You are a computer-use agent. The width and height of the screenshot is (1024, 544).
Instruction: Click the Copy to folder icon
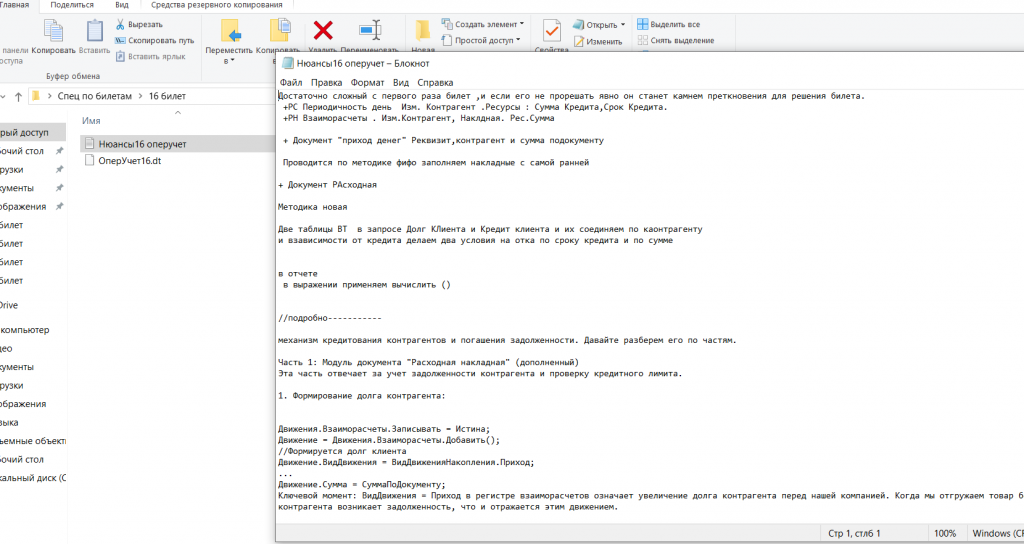pos(280,31)
